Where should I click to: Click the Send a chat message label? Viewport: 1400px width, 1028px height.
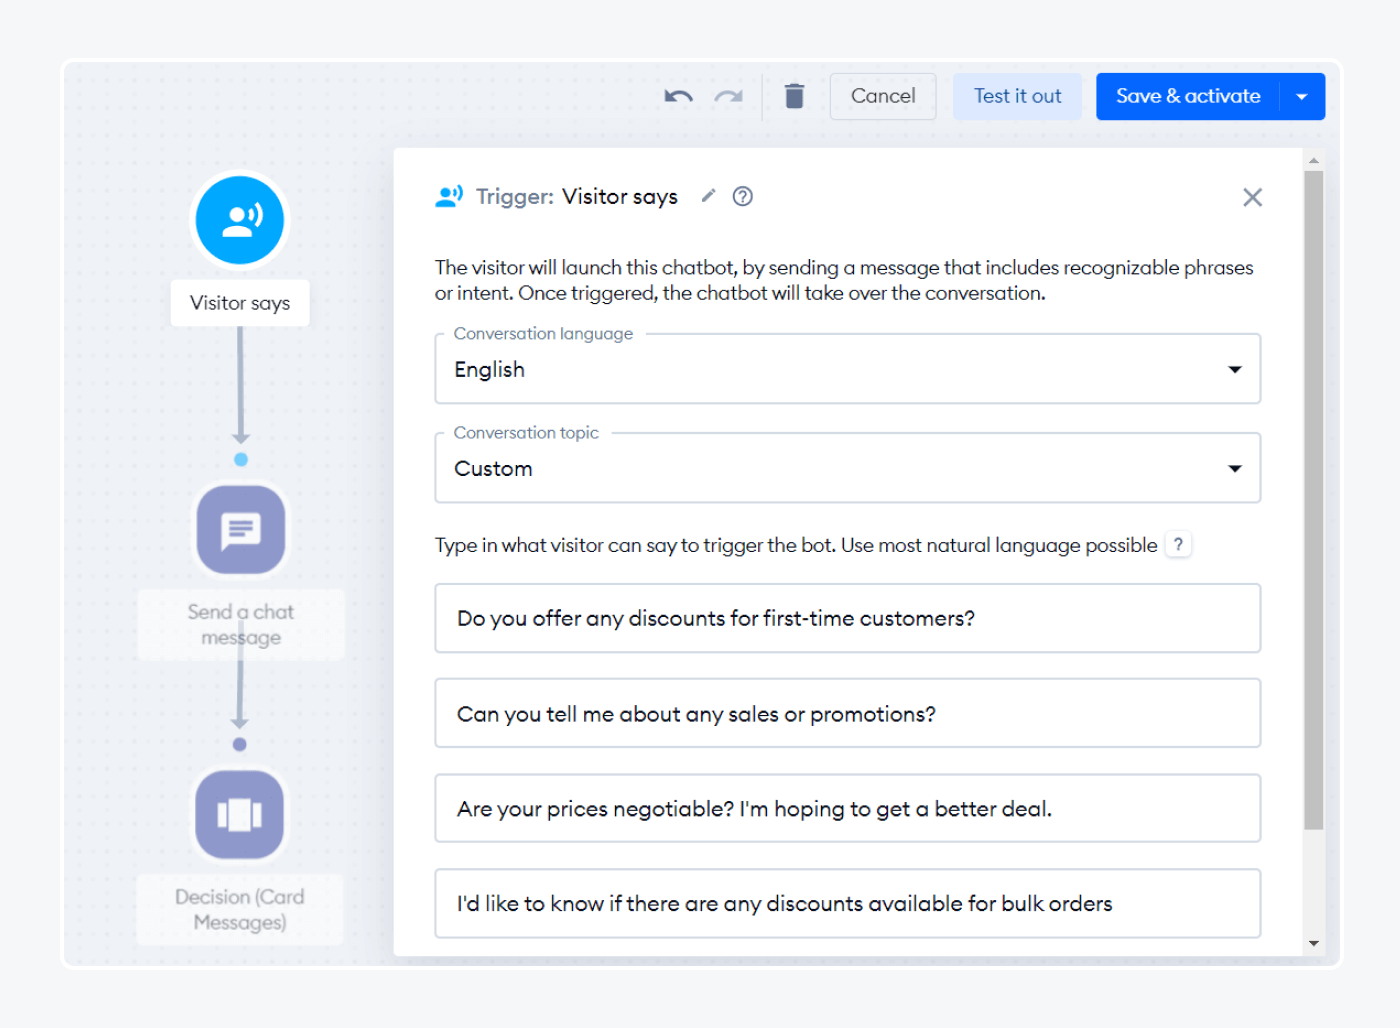pyautogui.click(x=241, y=624)
